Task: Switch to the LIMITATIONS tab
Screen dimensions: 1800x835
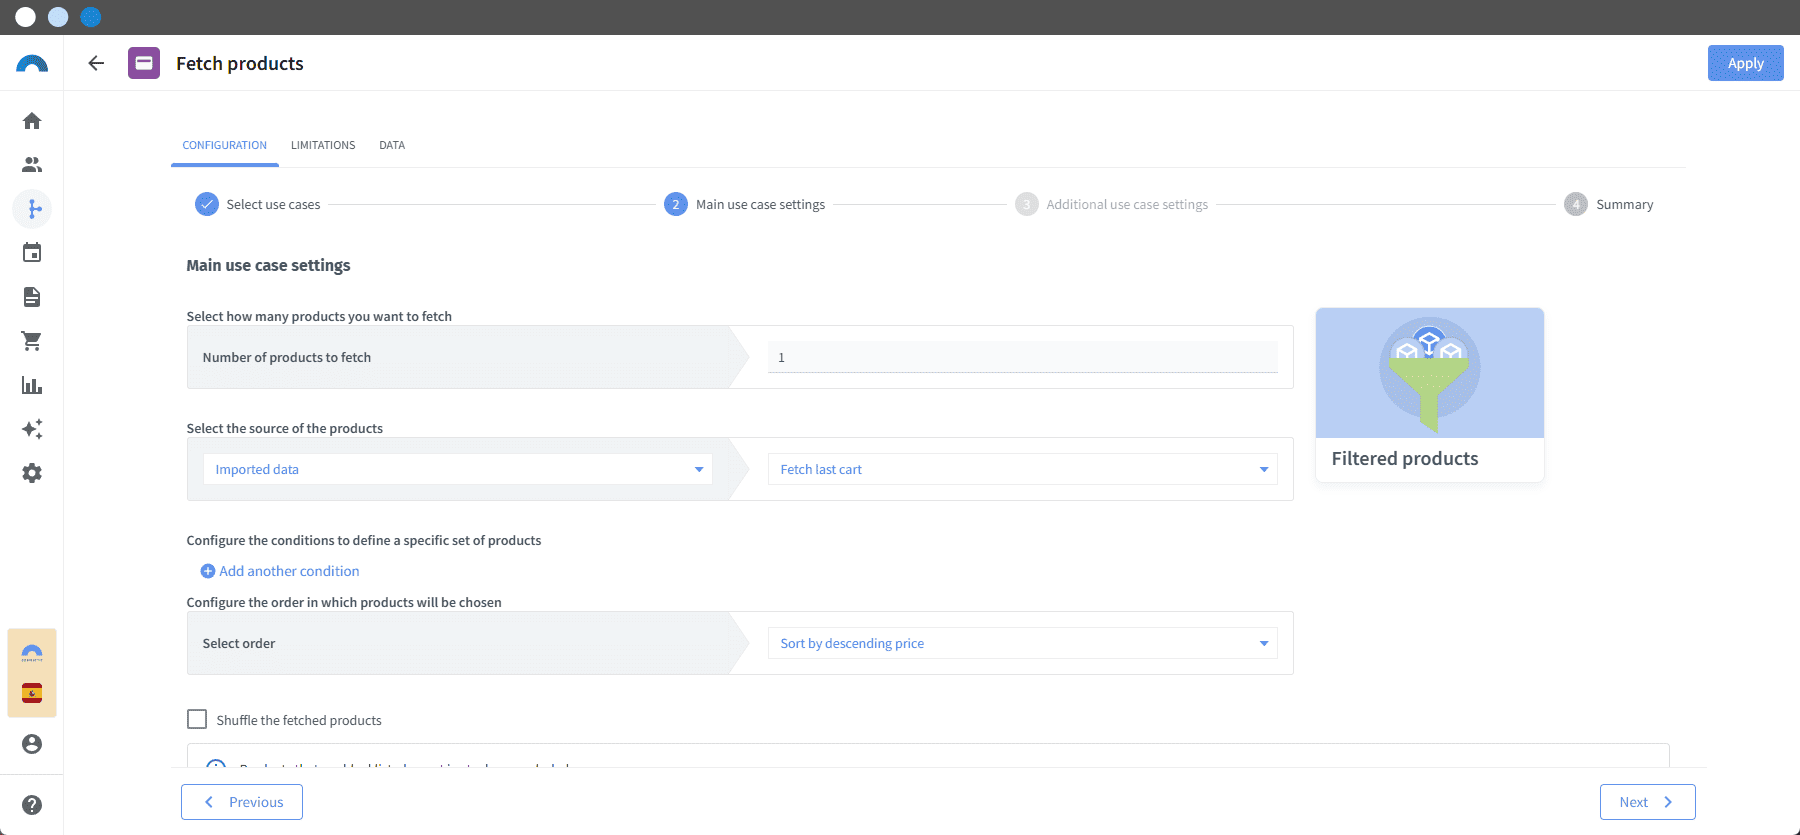Action: (x=323, y=145)
